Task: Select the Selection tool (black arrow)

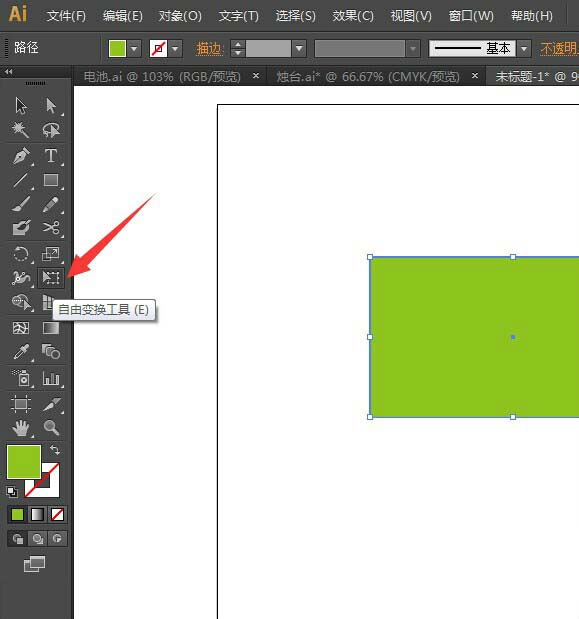Action: [21, 106]
